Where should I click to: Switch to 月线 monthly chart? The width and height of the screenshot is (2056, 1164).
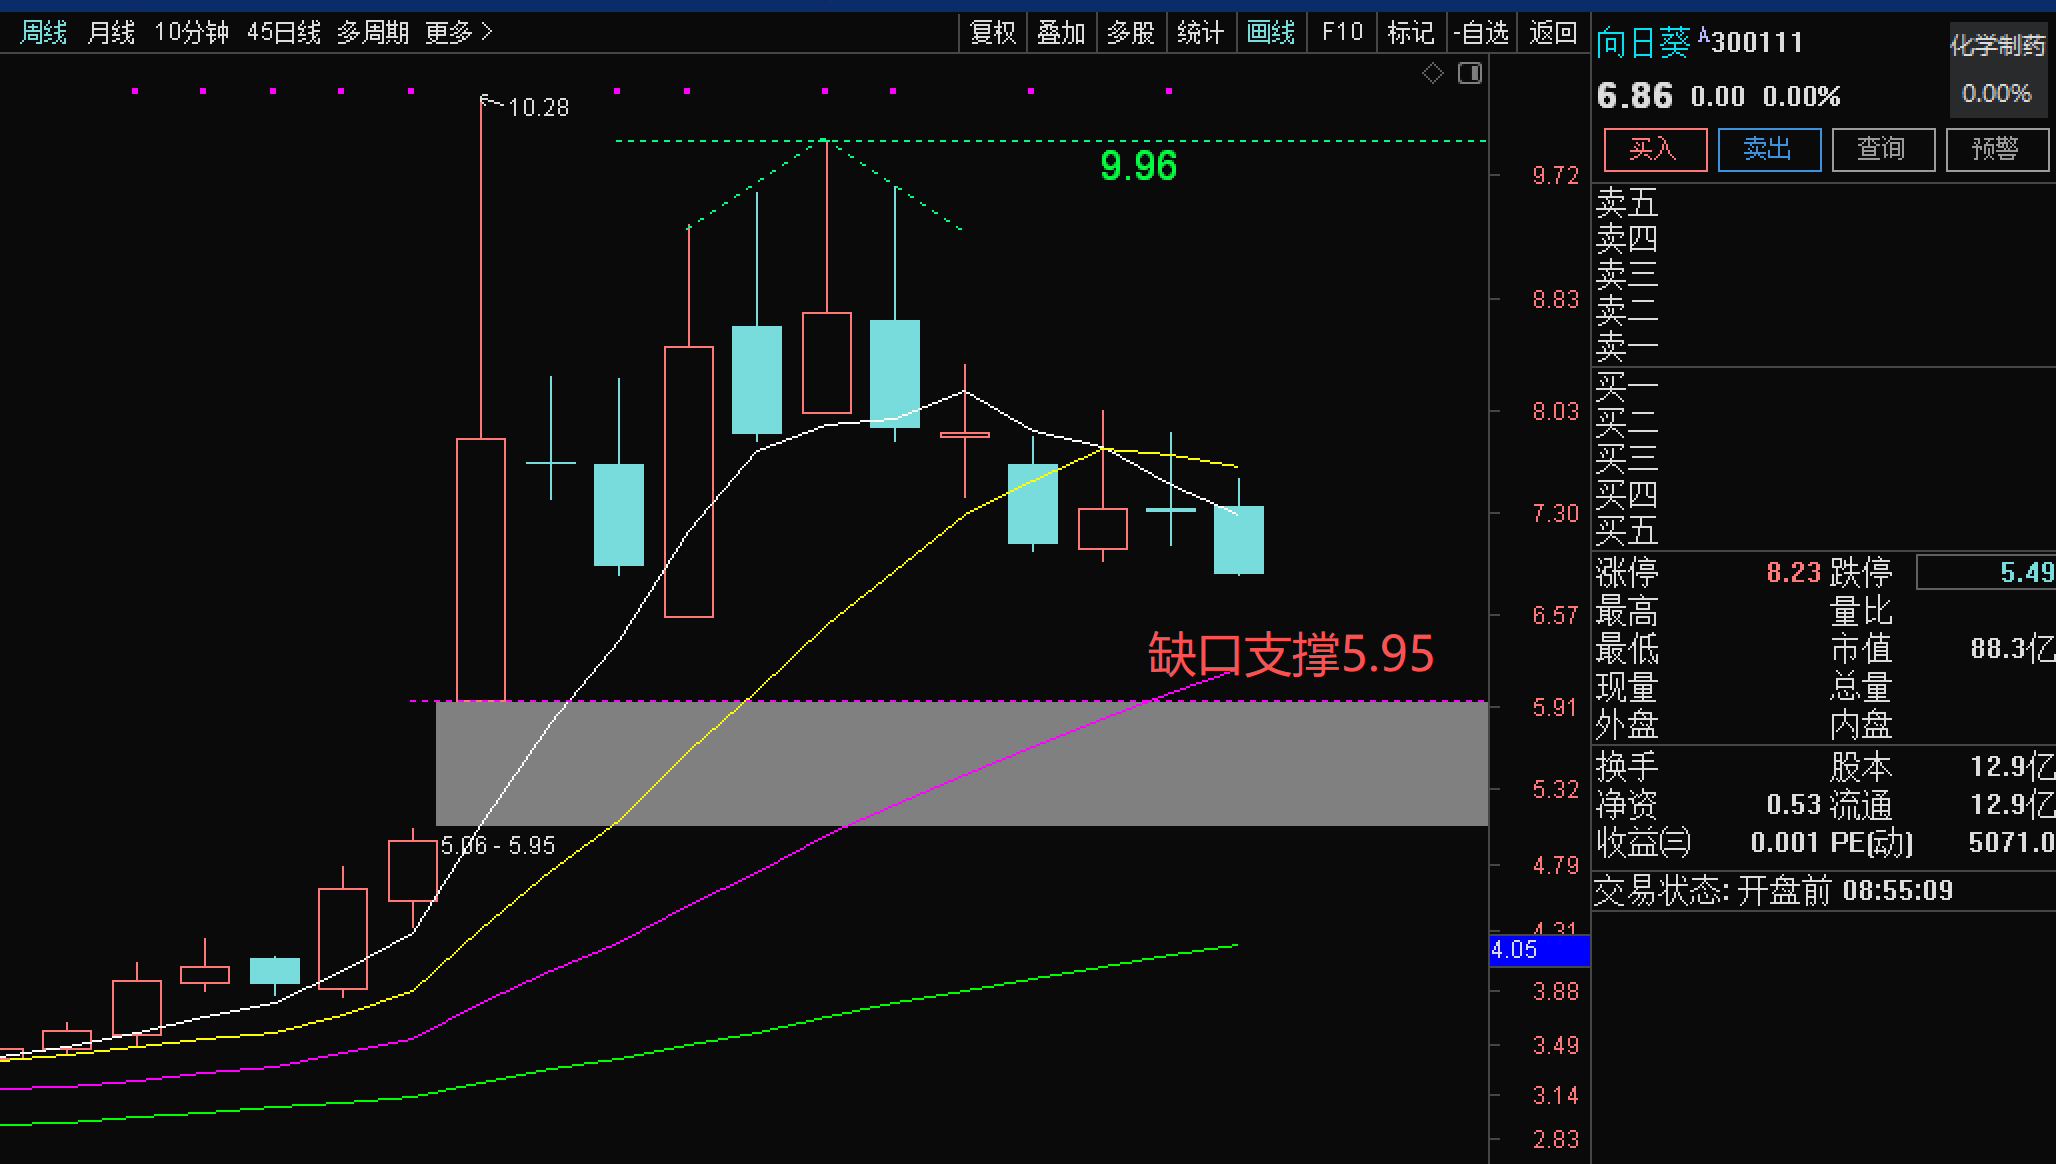point(111,32)
